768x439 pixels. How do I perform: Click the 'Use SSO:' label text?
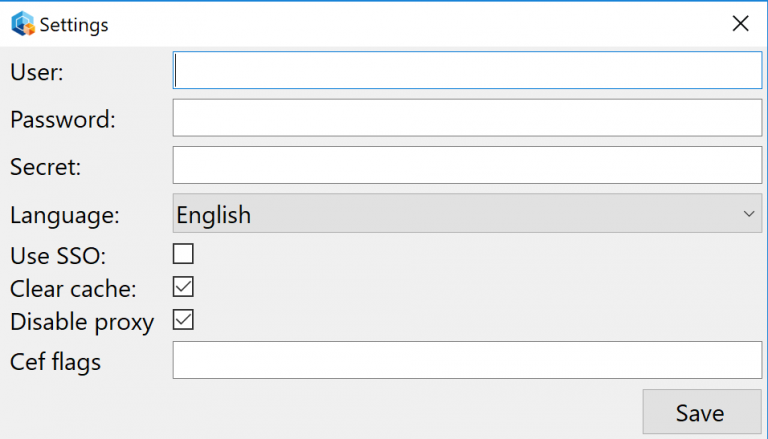[x=58, y=256]
